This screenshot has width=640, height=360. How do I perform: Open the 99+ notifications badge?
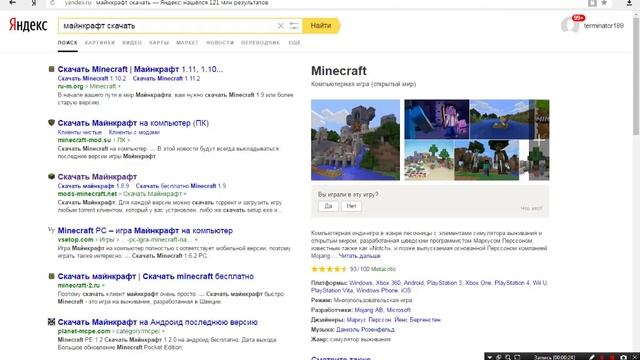click(x=578, y=18)
